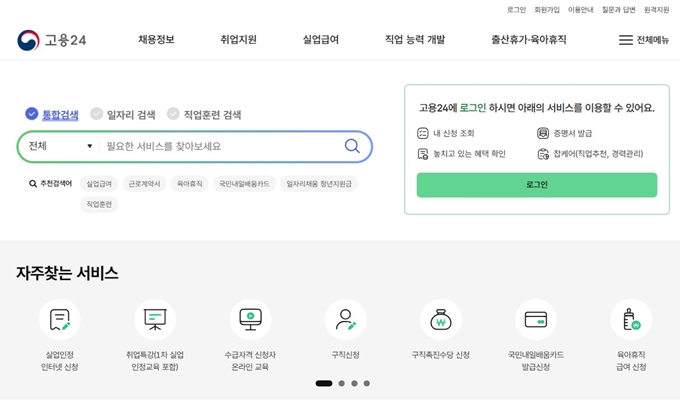680x400 pixels.
Task: Open the 출산휴가·육아휴직 menu
Action: (x=529, y=39)
